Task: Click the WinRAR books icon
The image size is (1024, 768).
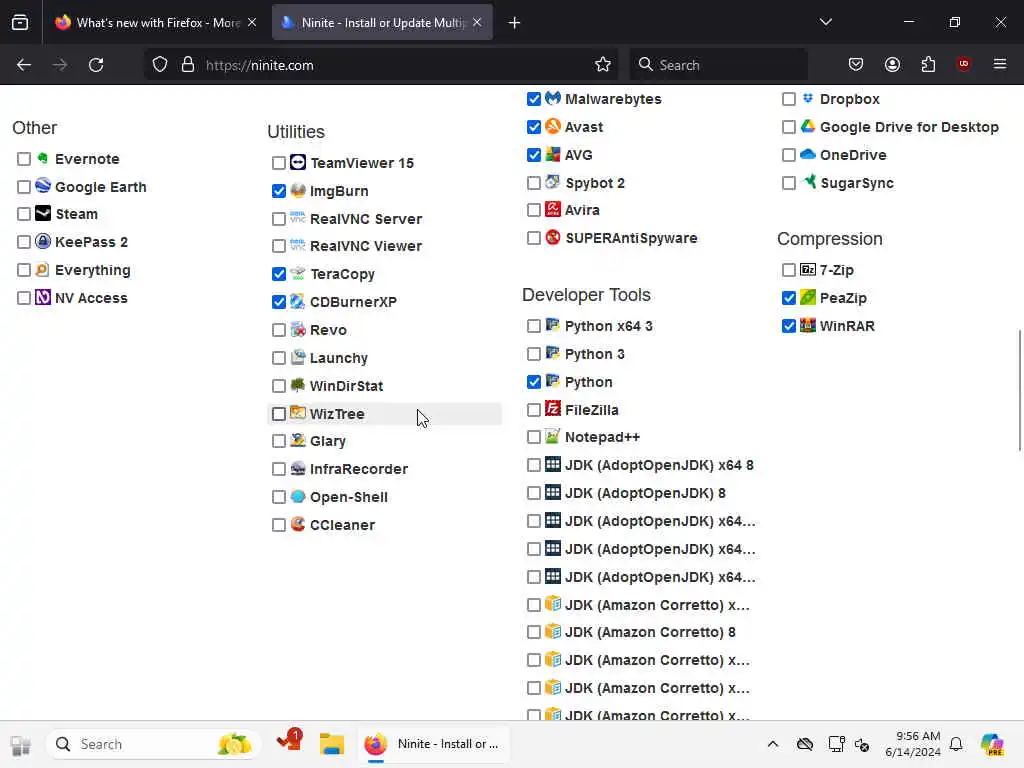Action: 808,325
